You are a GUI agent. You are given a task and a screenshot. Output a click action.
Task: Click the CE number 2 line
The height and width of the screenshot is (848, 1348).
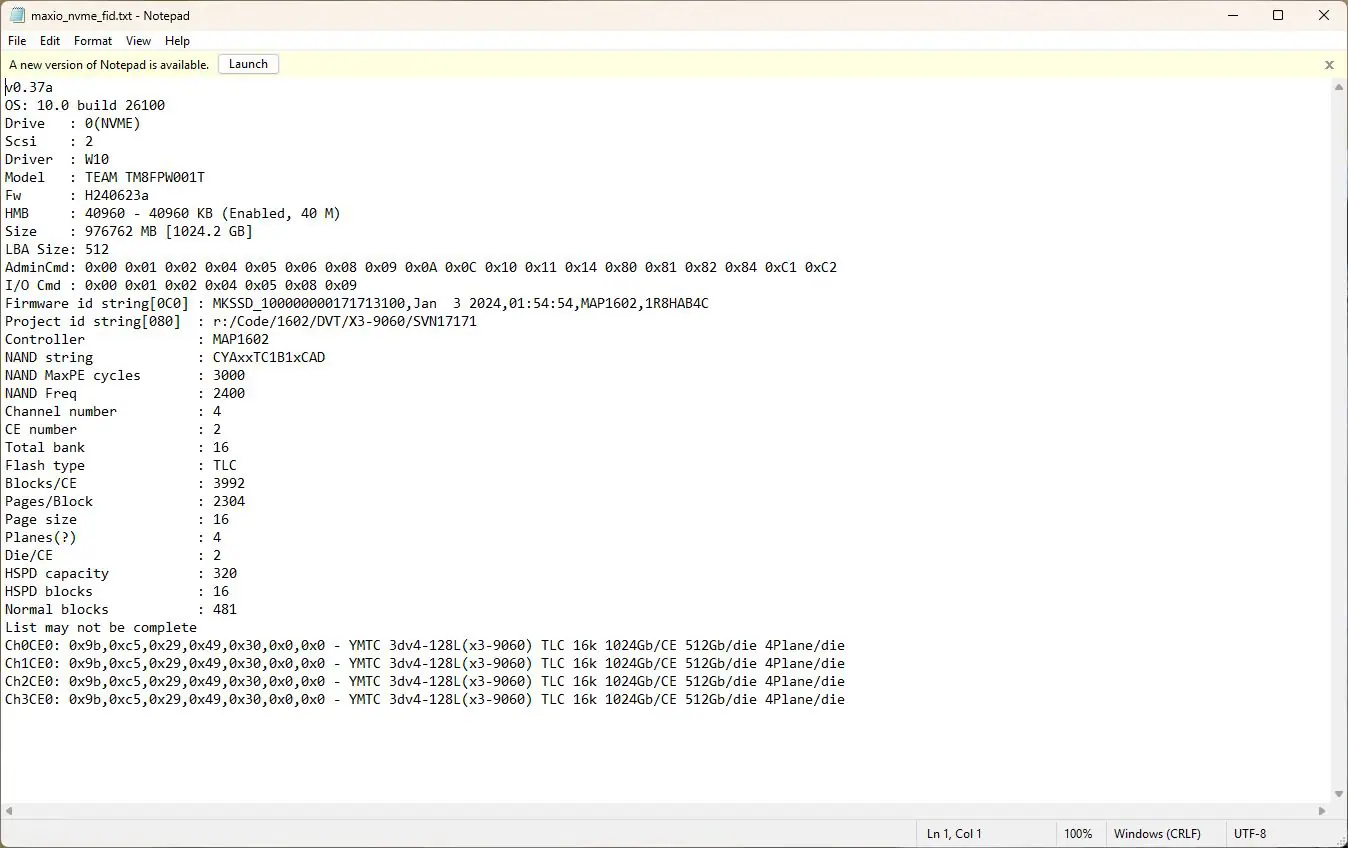point(113,429)
